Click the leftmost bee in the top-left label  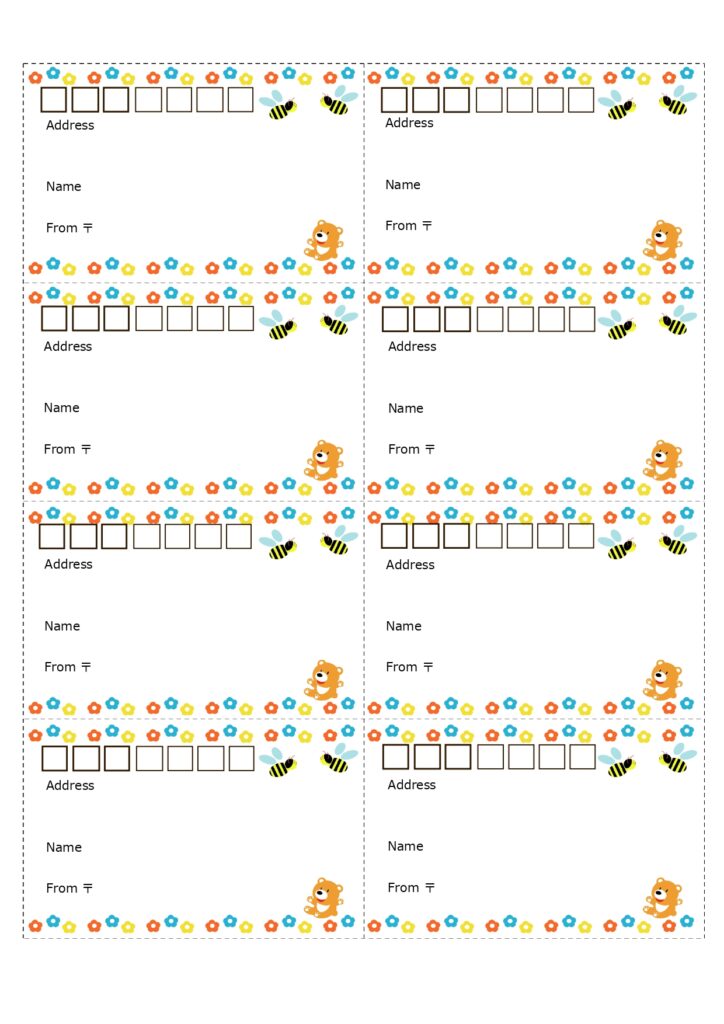click(x=279, y=105)
